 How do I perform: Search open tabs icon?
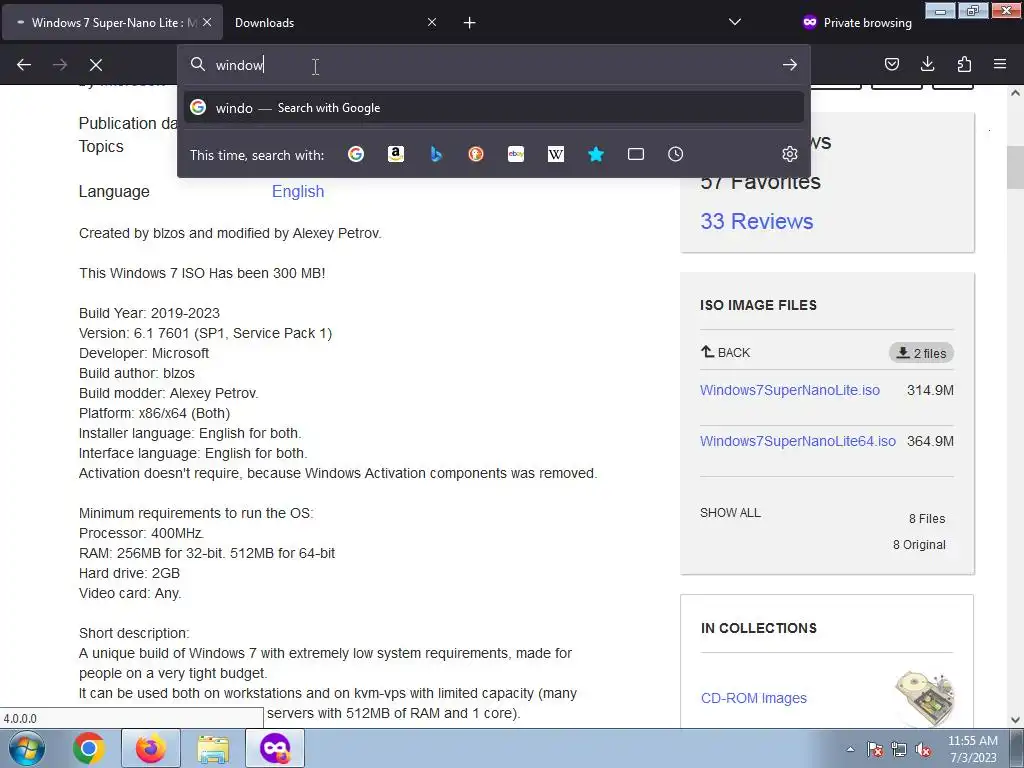tap(635, 154)
